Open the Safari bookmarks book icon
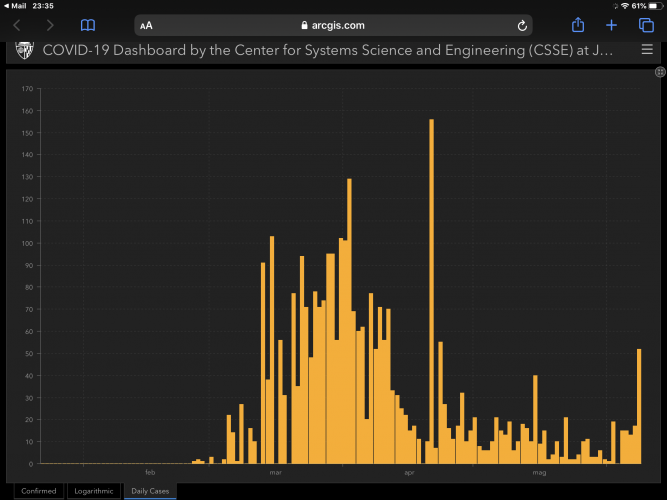Screen dimensions: 667x500 (88, 25)
